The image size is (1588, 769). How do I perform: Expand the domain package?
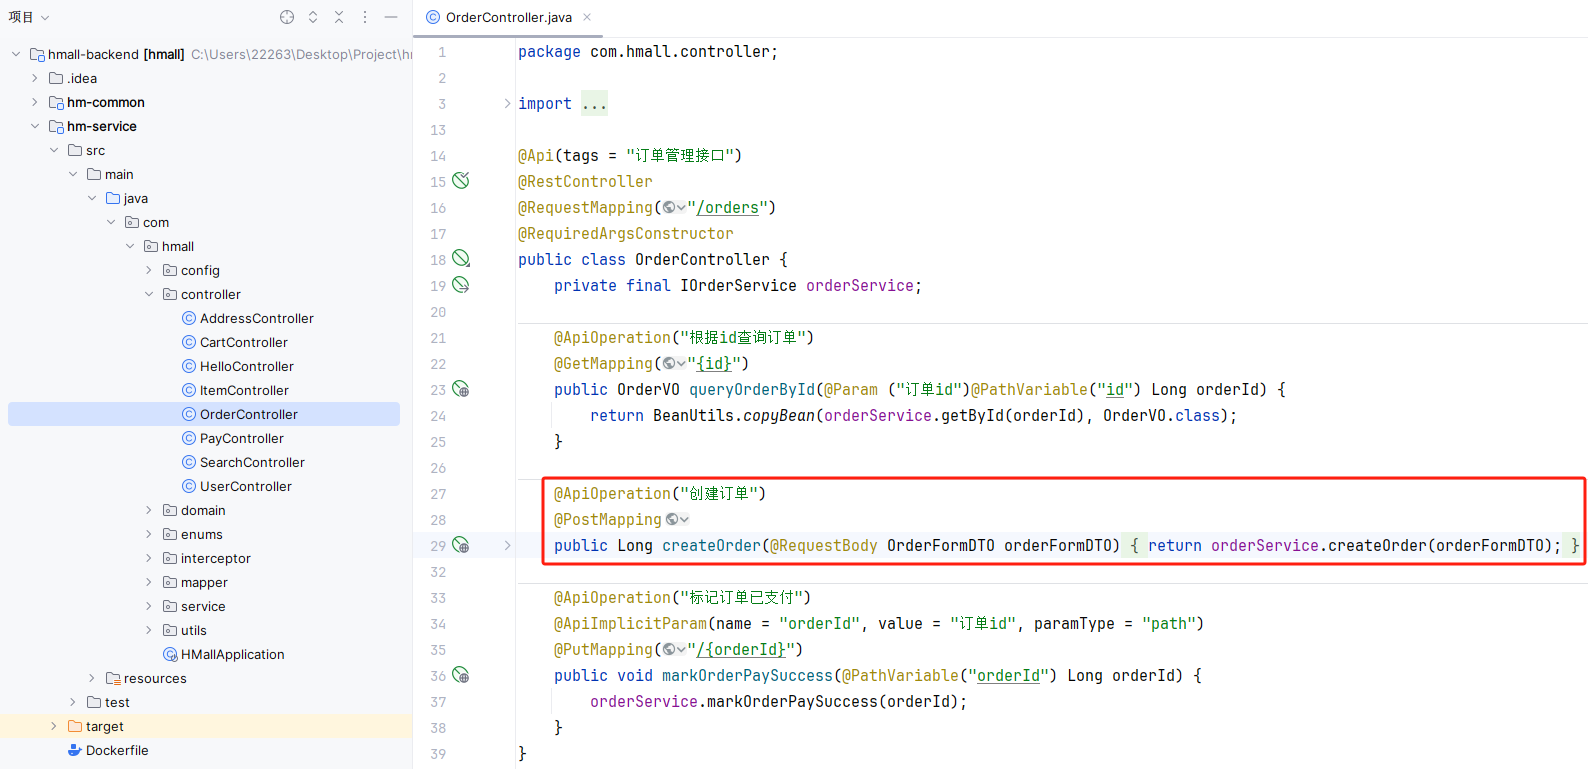coord(149,510)
